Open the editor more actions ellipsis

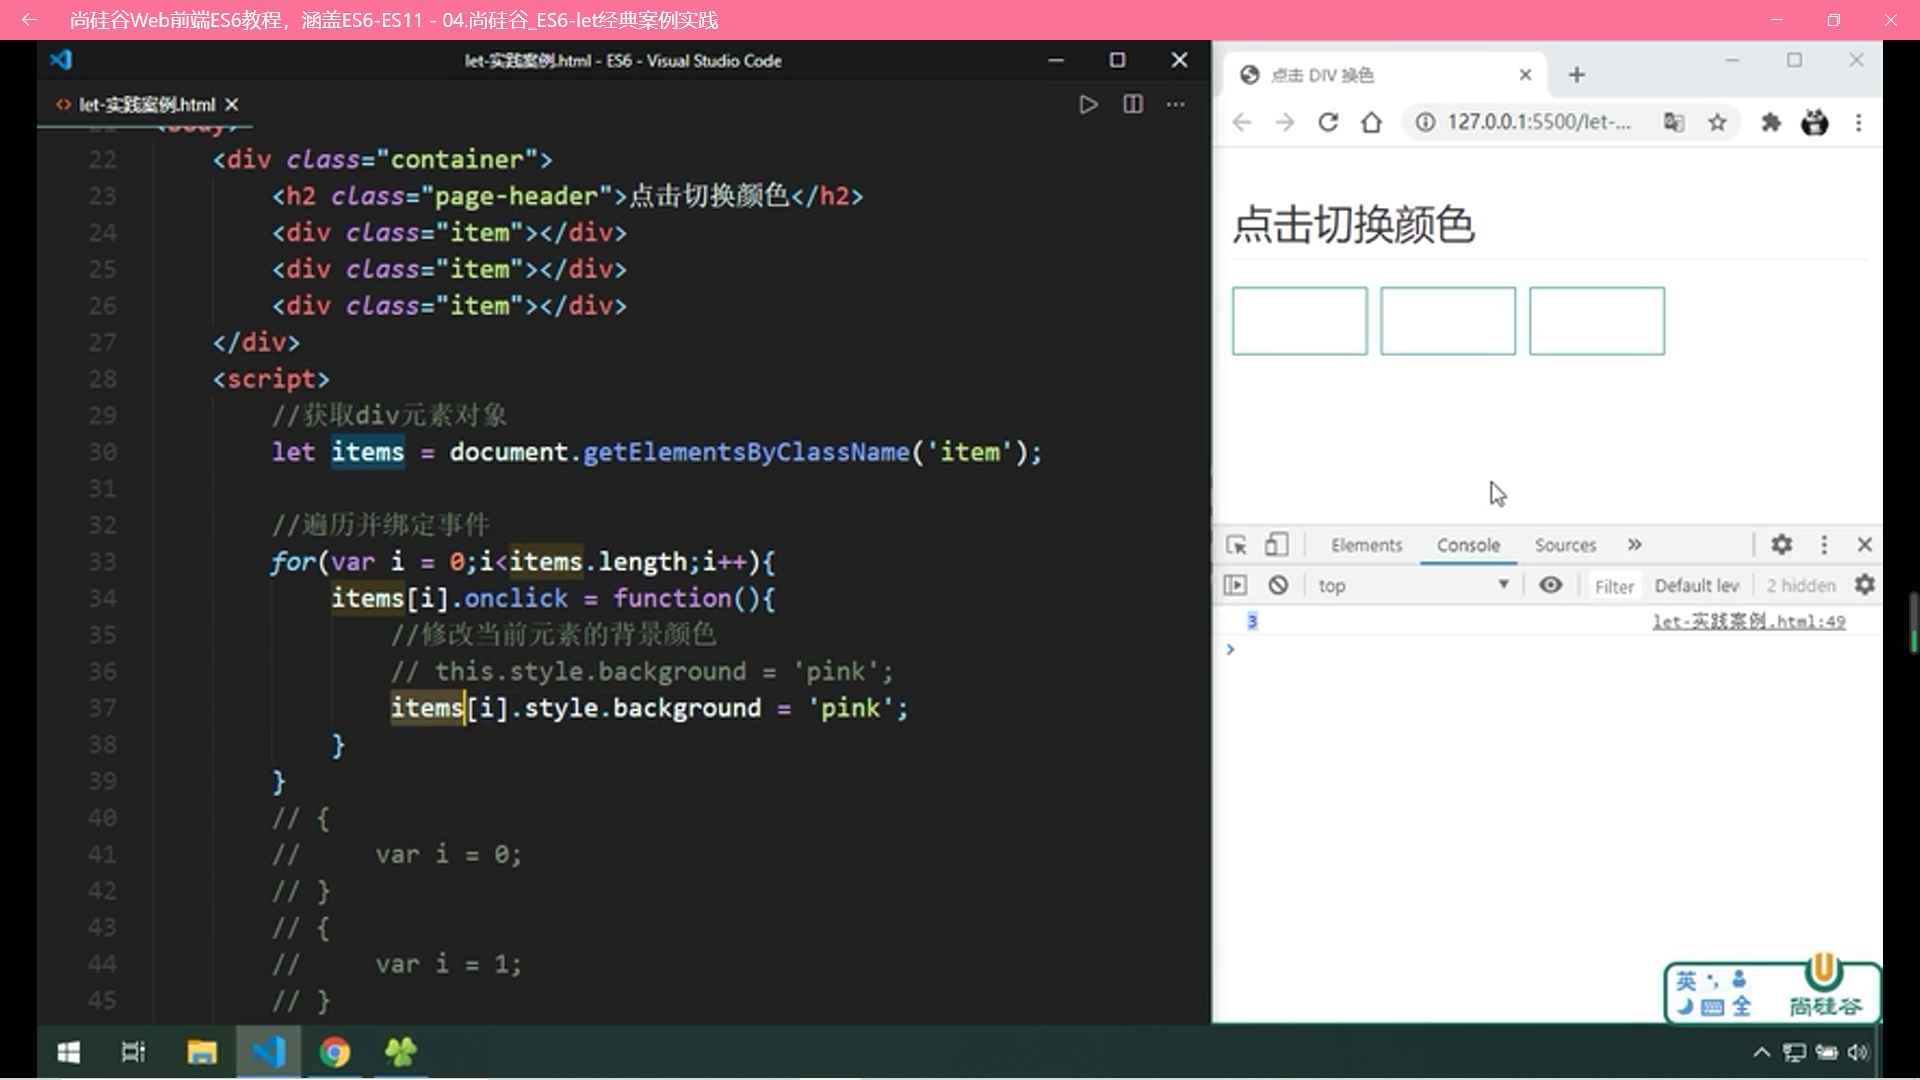pyautogui.click(x=1176, y=104)
